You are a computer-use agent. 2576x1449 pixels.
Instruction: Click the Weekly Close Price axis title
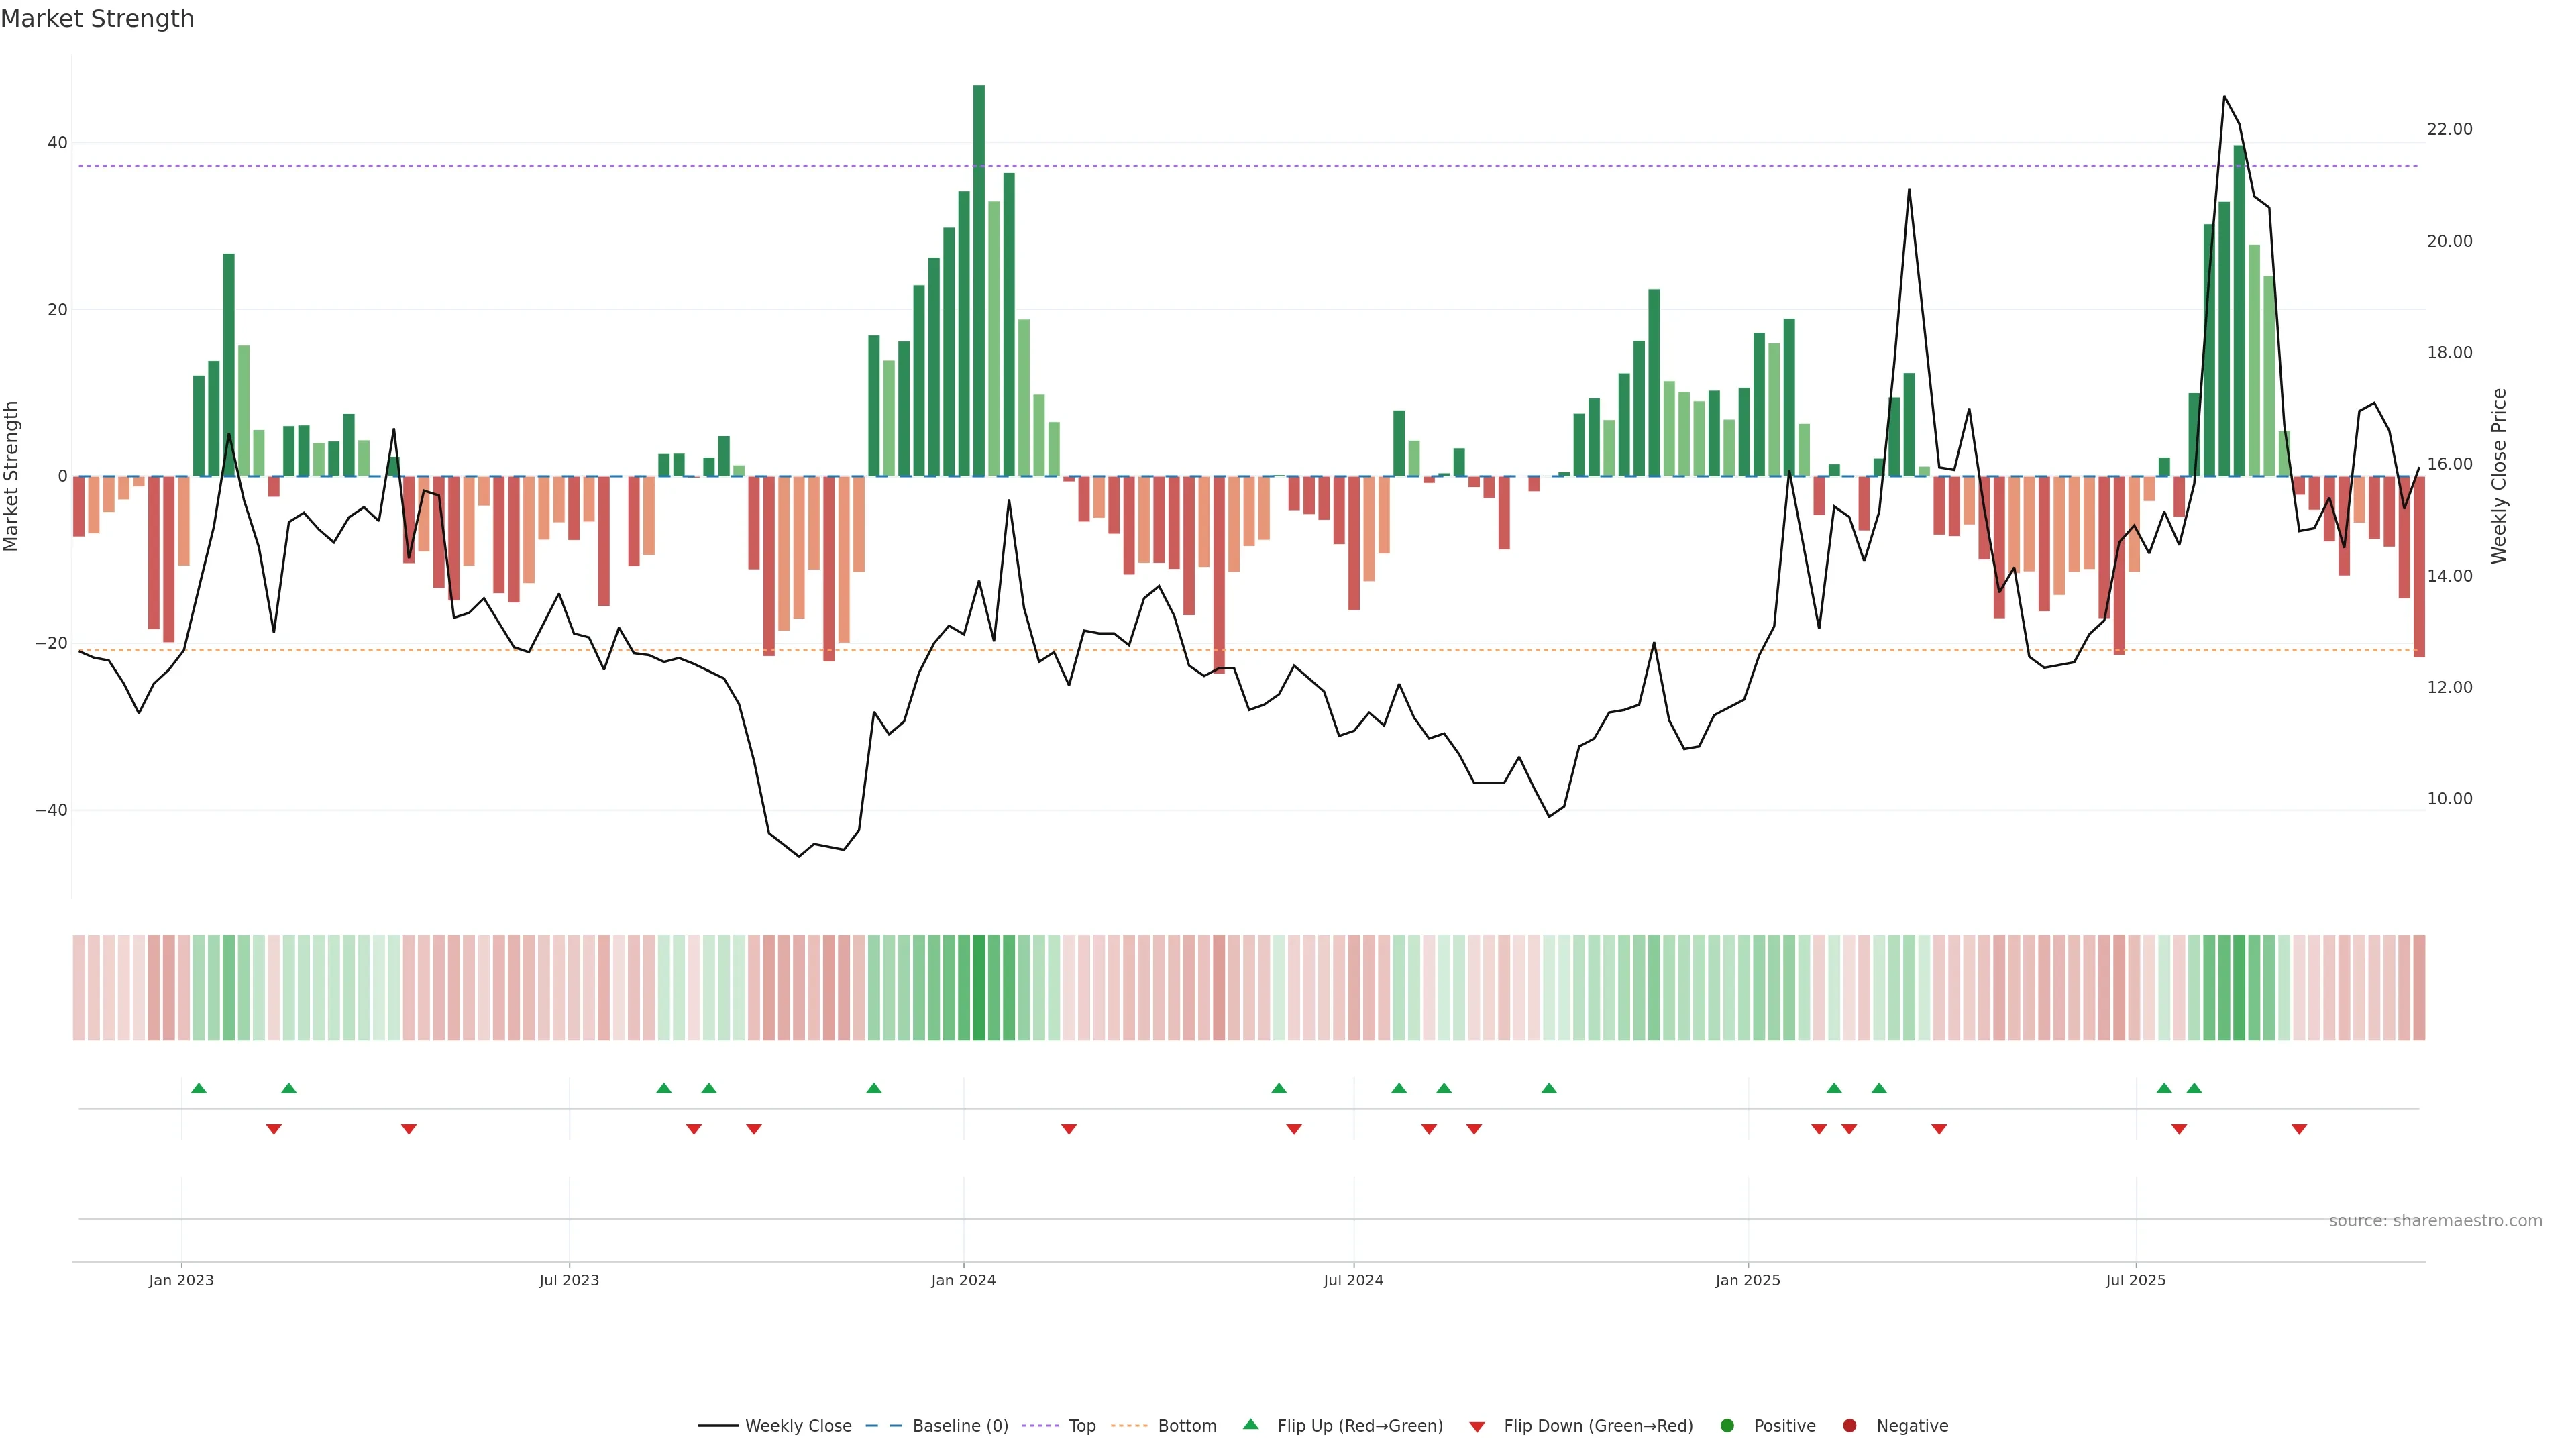pyautogui.click(x=2499, y=476)
